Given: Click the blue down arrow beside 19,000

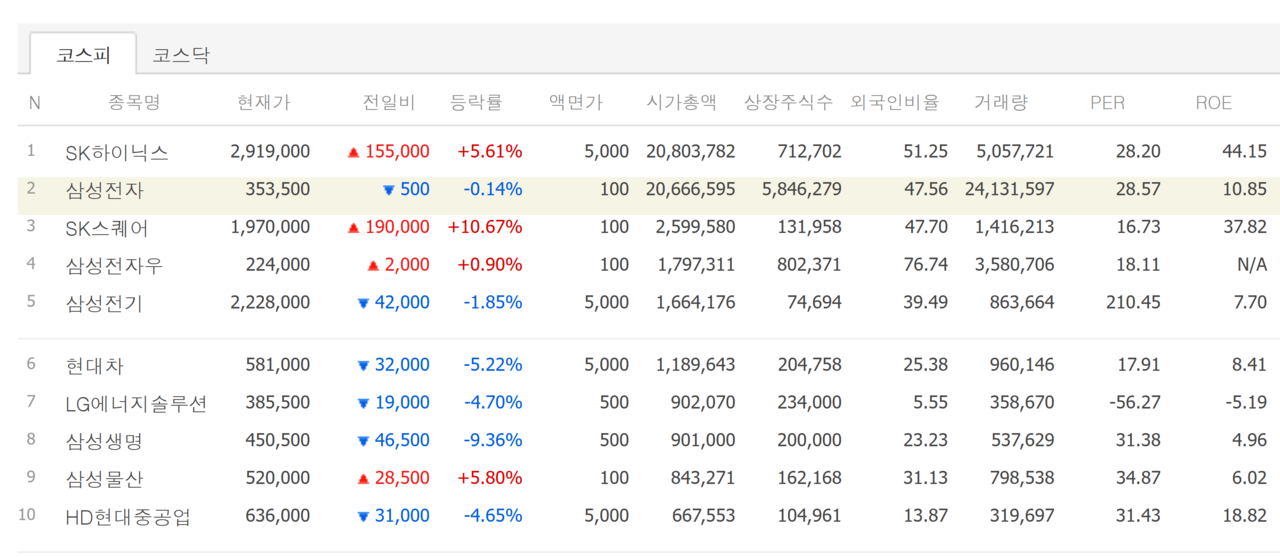Looking at the screenshot, I should [363, 404].
